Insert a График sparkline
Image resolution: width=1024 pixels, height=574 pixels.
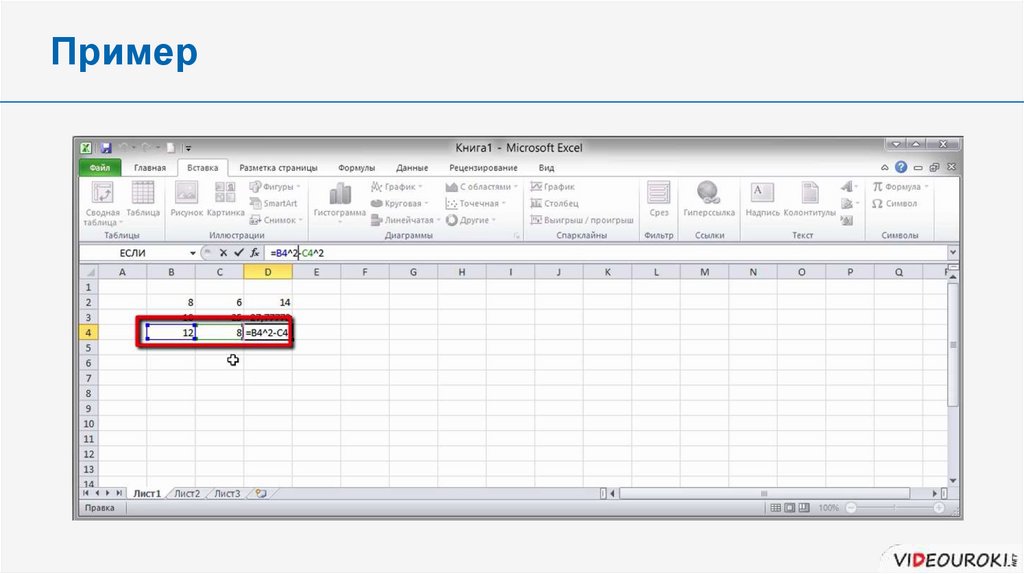[552, 187]
